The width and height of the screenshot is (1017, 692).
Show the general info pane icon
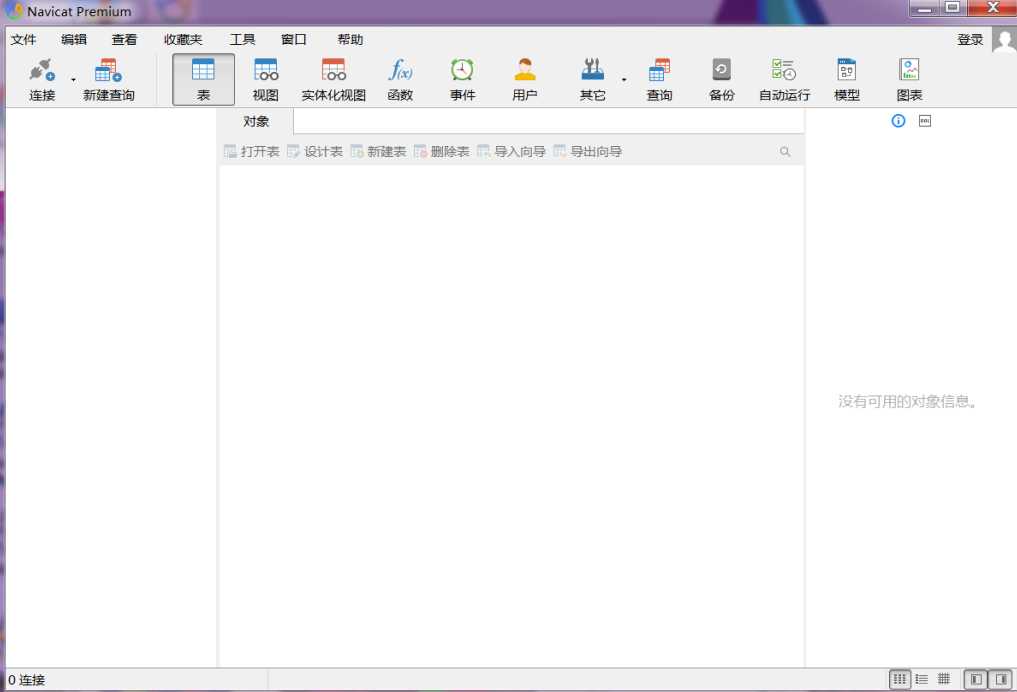[898, 121]
